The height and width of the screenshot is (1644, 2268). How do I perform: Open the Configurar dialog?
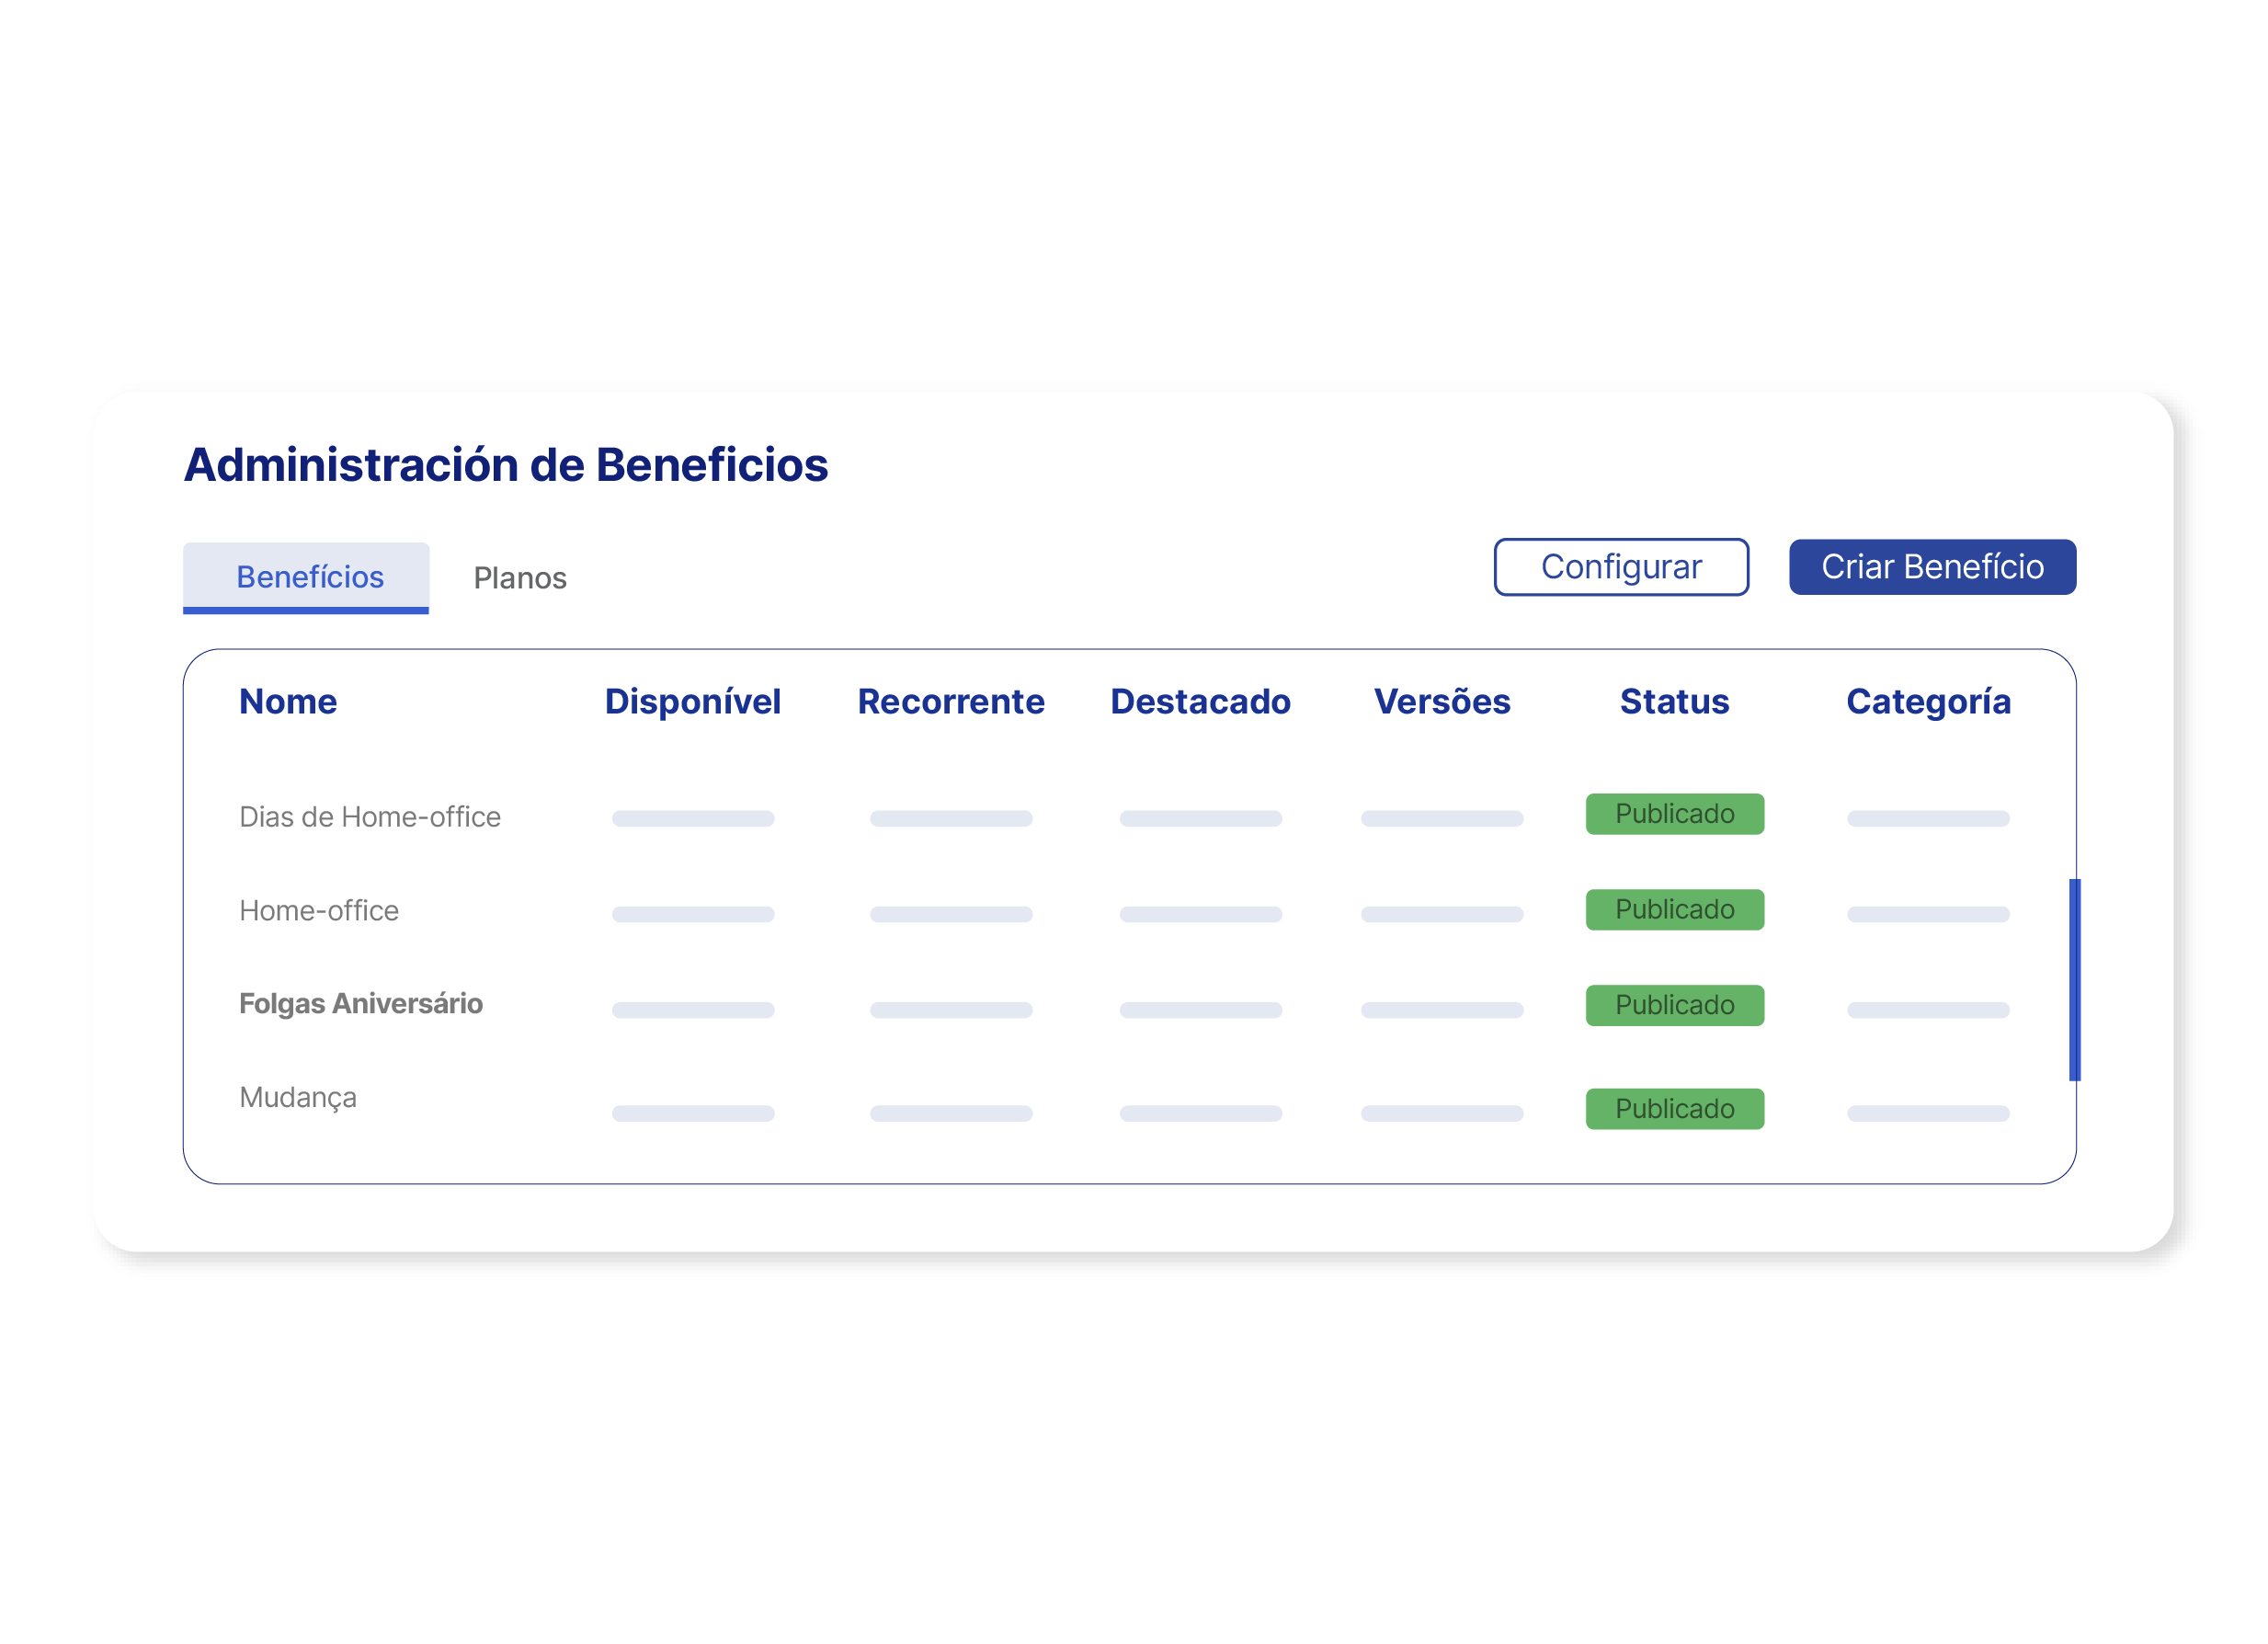tap(1620, 567)
